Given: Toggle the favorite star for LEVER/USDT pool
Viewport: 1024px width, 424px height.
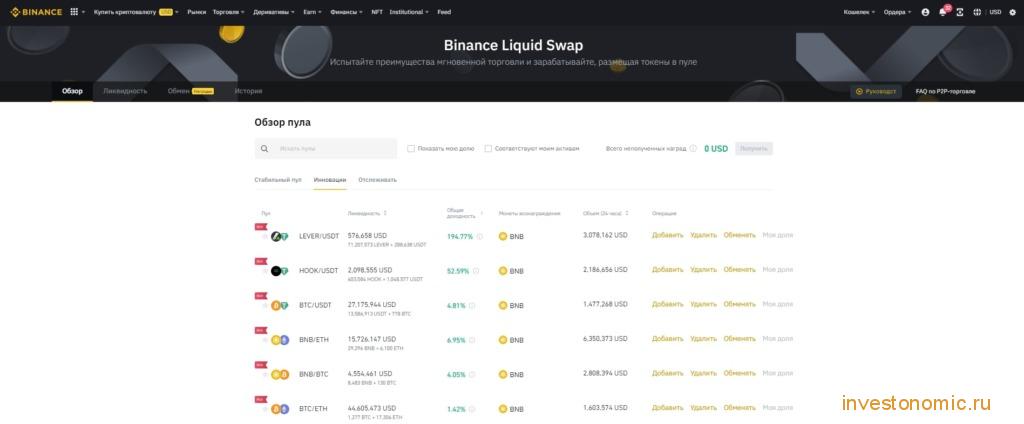Looking at the screenshot, I should (x=265, y=236).
